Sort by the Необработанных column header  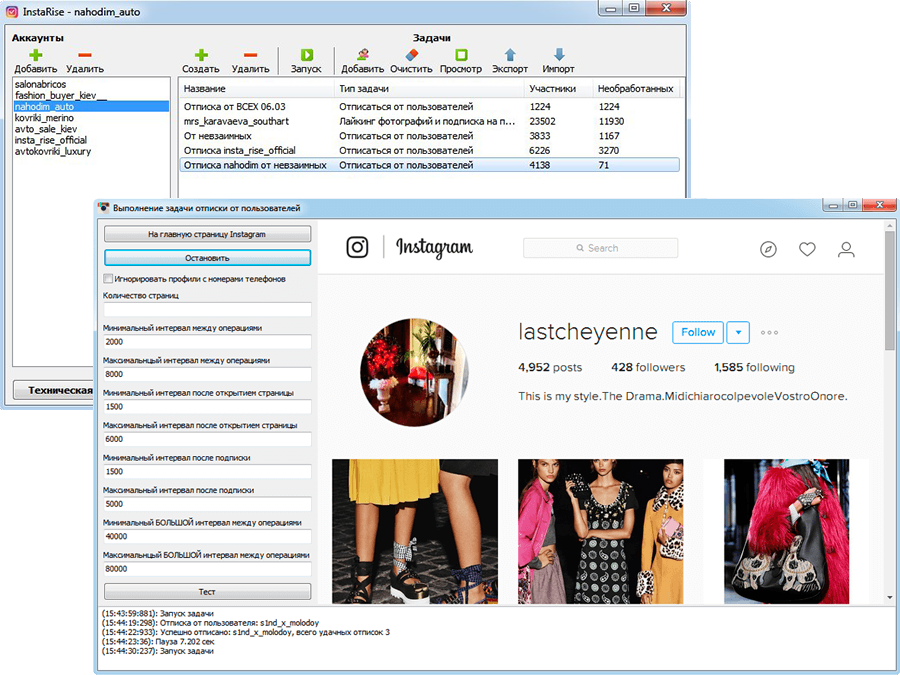pos(636,88)
